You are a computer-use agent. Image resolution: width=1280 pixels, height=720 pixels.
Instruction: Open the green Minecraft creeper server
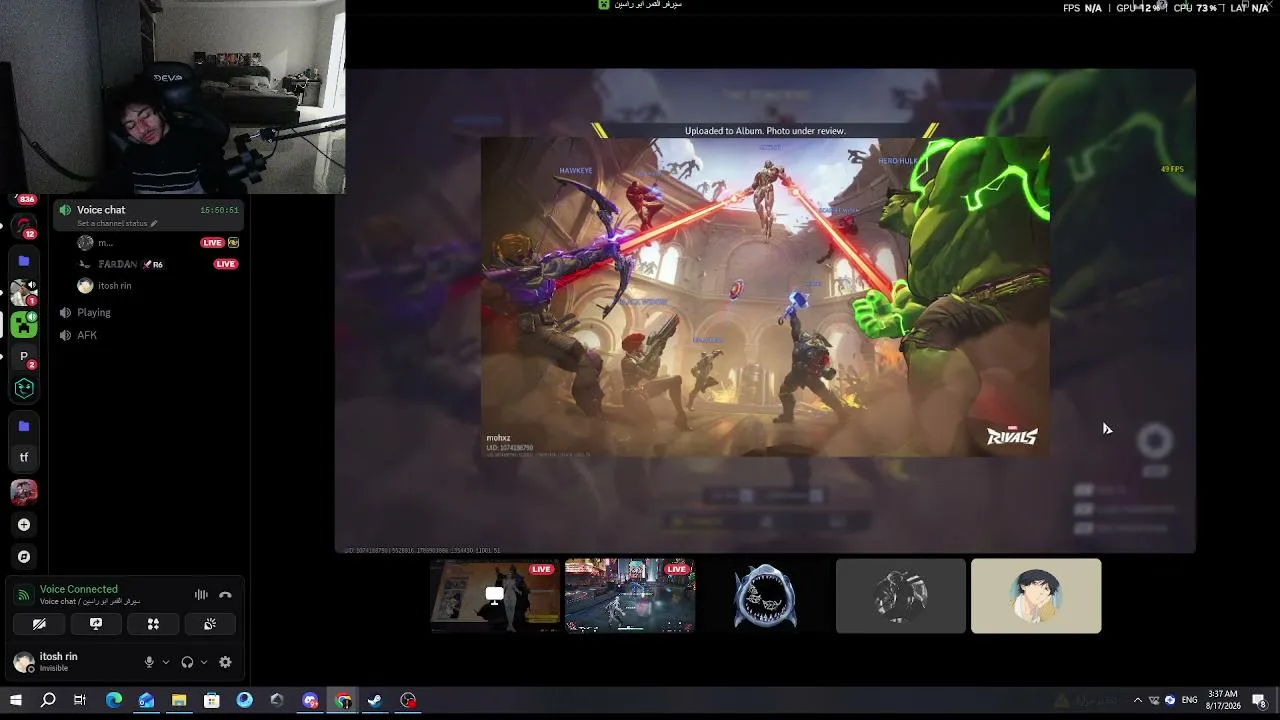point(24,324)
